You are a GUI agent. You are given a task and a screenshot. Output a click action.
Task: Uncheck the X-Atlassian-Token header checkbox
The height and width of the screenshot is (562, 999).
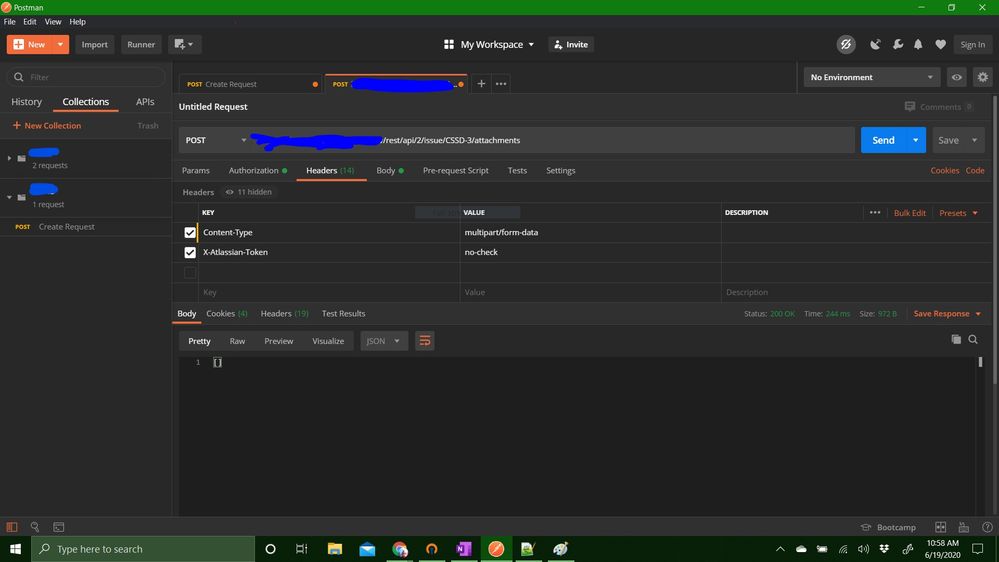pyautogui.click(x=190, y=252)
